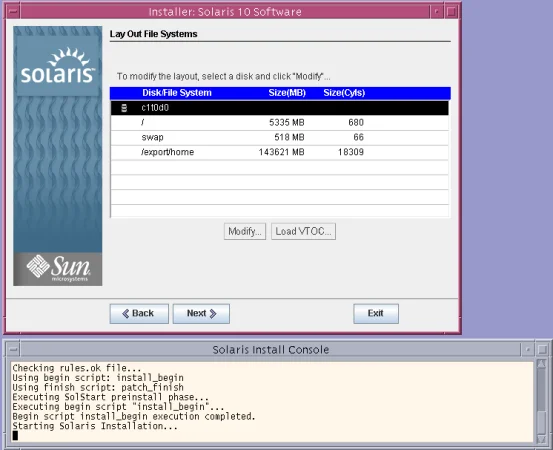Minimize the Solaris Install Console window
553x450 pixels.
(528, 349)
